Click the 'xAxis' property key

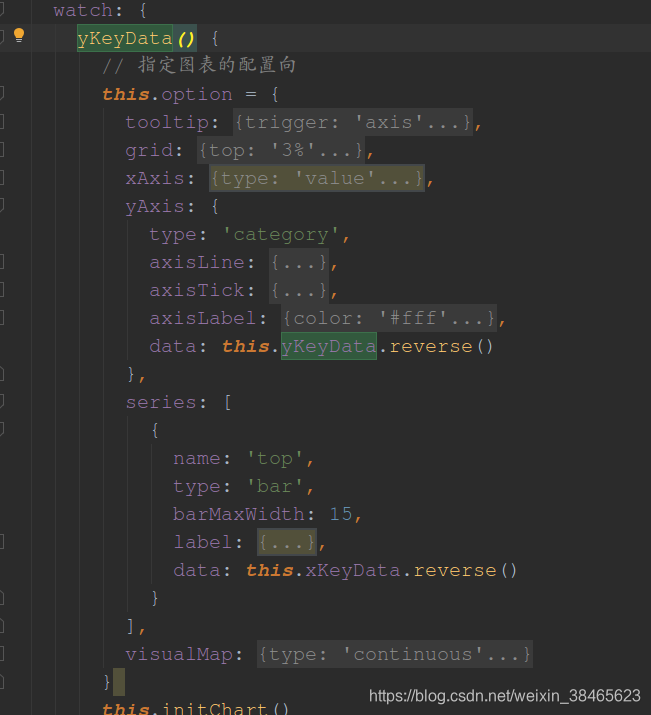[x=155, y=178]
